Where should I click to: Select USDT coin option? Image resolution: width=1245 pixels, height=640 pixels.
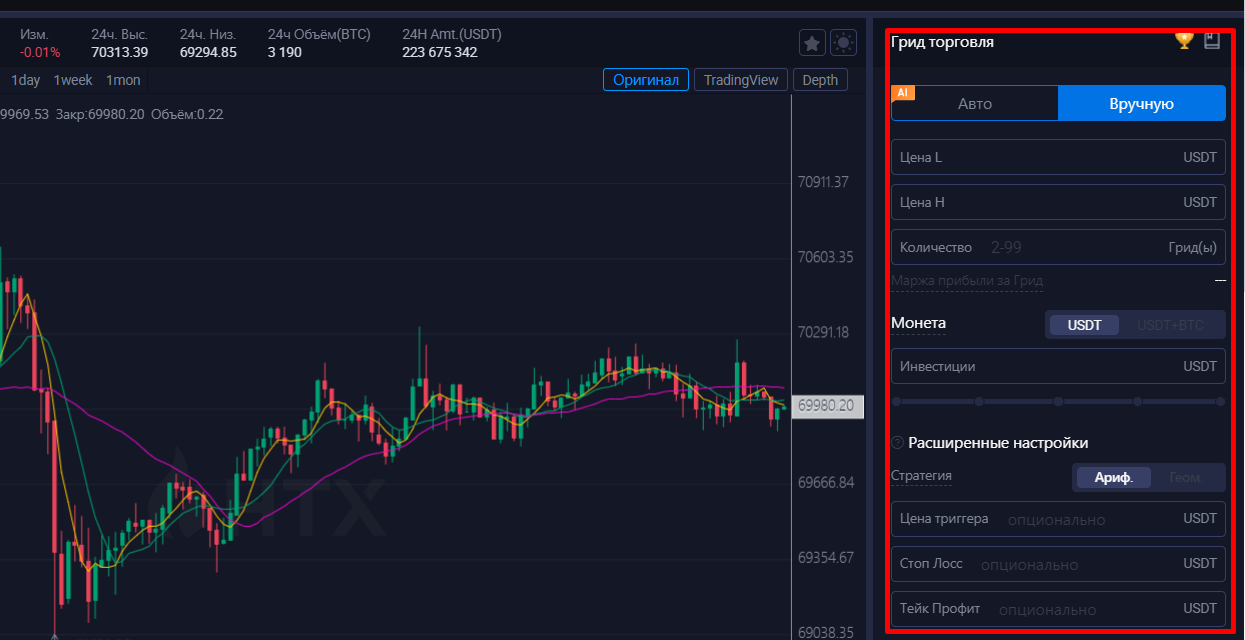[1084, 325]
